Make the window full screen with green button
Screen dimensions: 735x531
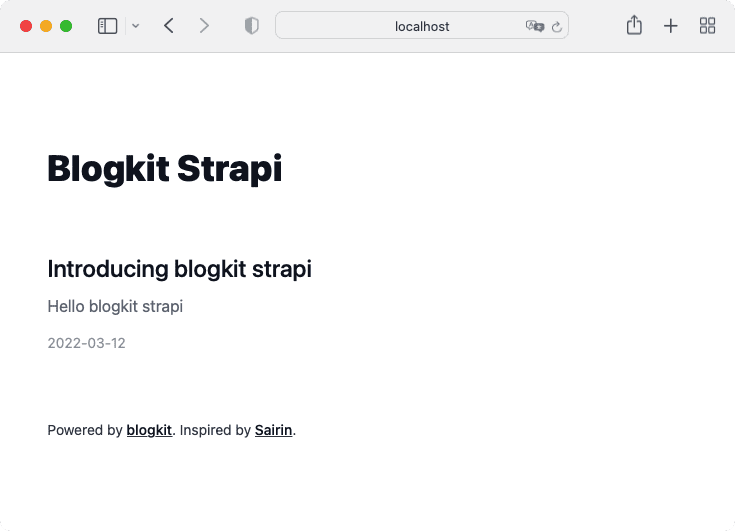tap(66, 26)
